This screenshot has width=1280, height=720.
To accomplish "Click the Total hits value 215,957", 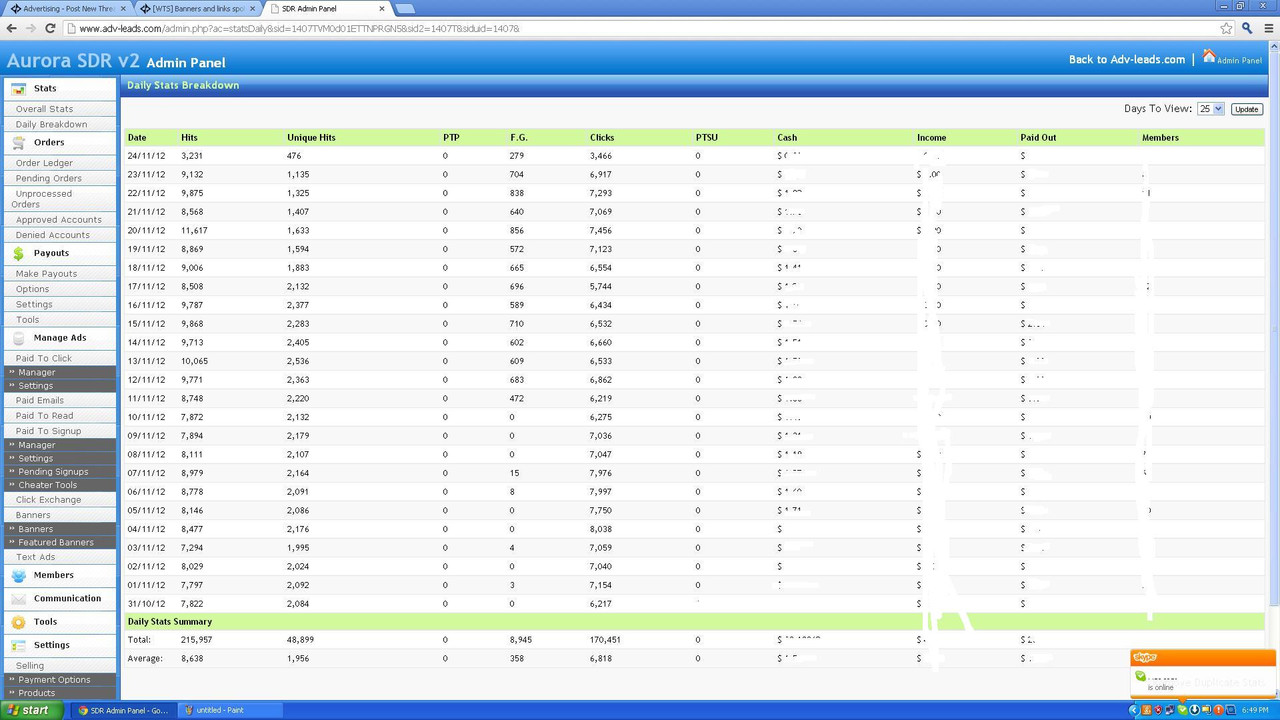I will [x=197, y=640].
